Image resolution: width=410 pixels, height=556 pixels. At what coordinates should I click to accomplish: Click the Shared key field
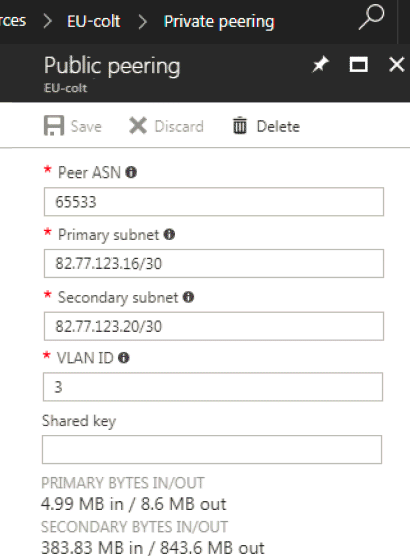(x=212, y=450)
